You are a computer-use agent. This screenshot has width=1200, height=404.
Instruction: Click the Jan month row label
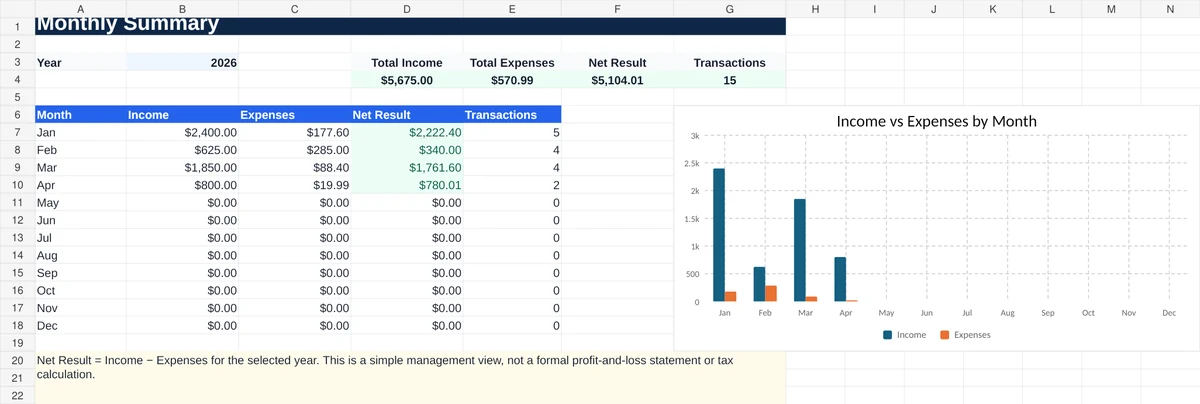pos(80,132)
